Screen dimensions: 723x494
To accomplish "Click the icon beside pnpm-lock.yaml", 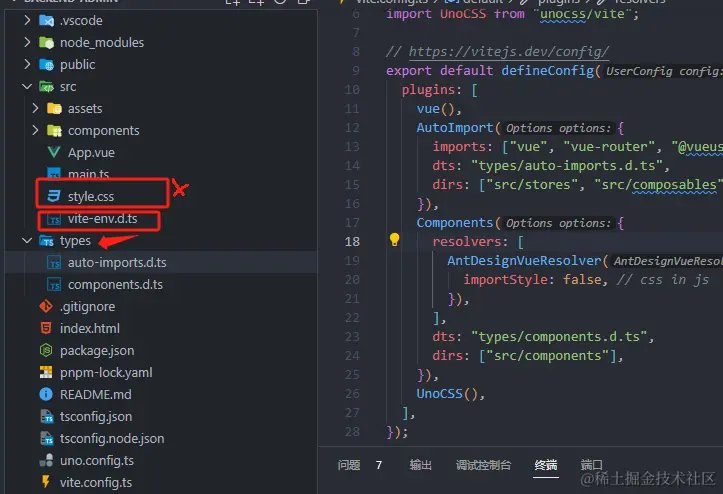I will point(46,372).
